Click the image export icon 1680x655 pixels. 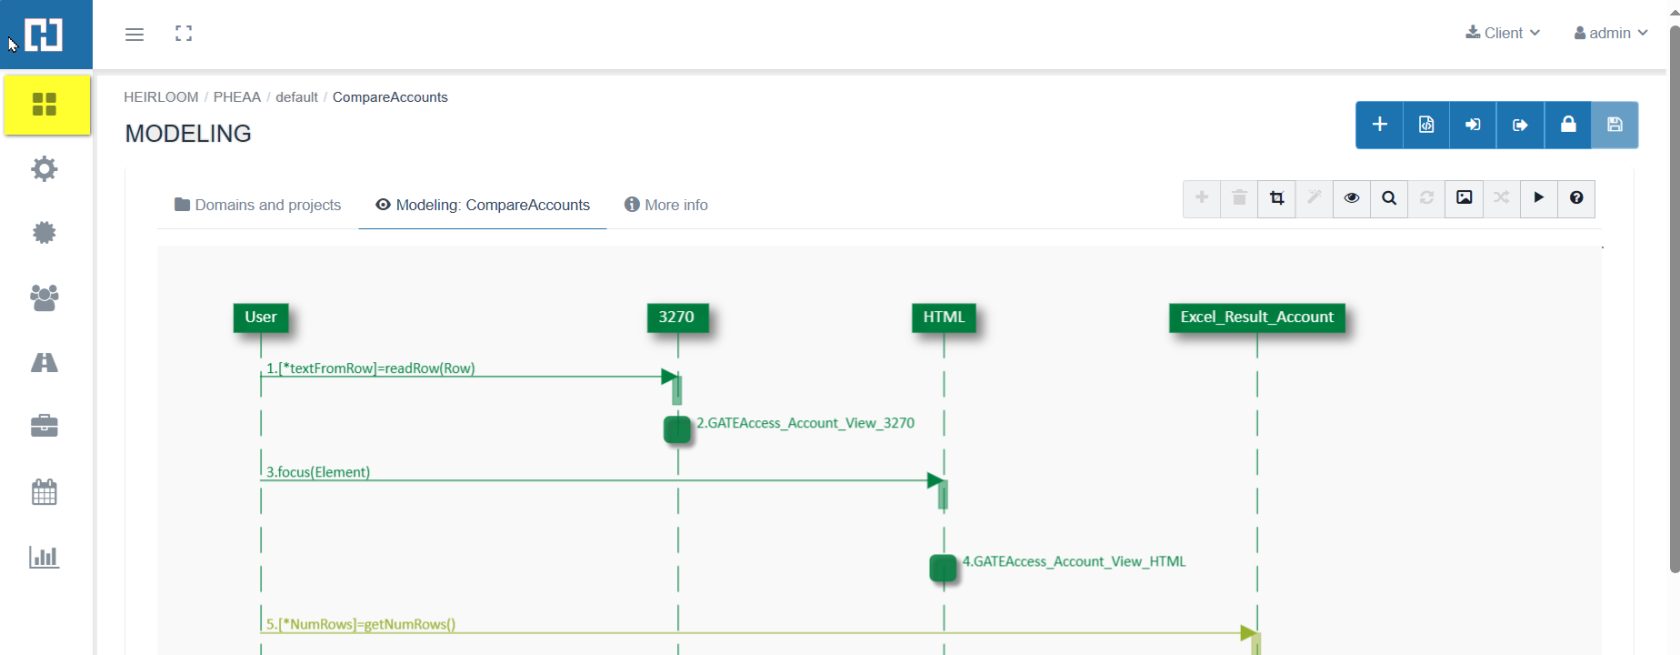point(1464,198)
